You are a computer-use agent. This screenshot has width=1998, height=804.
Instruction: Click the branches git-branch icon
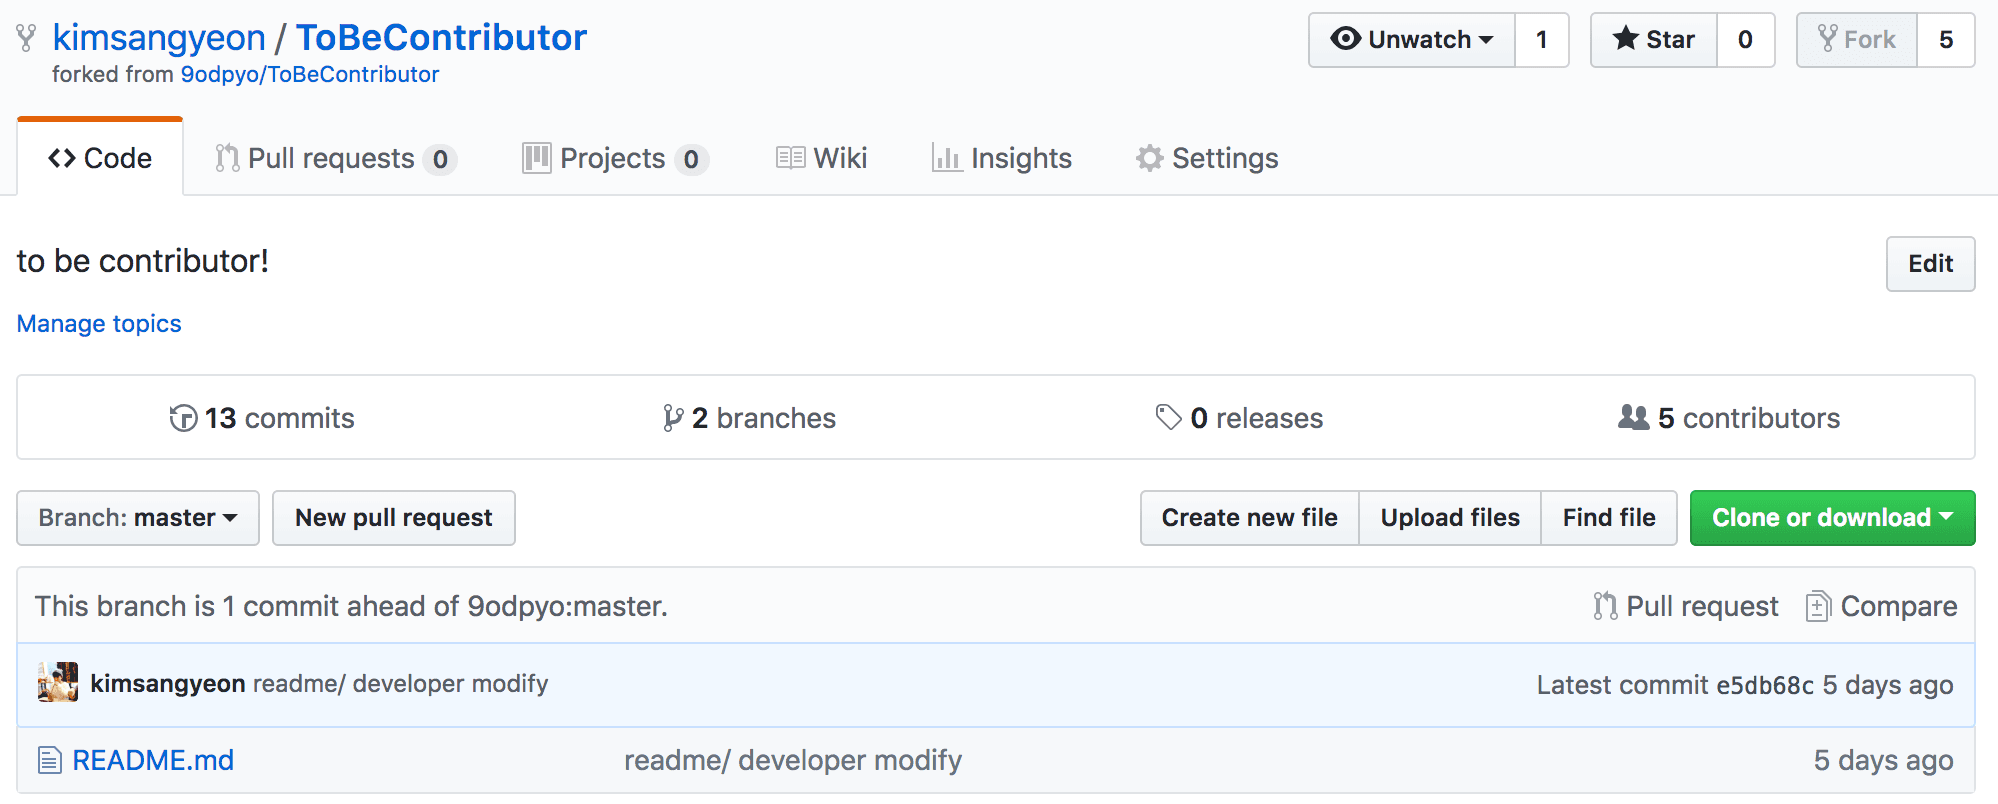click(x=673, y=418)
